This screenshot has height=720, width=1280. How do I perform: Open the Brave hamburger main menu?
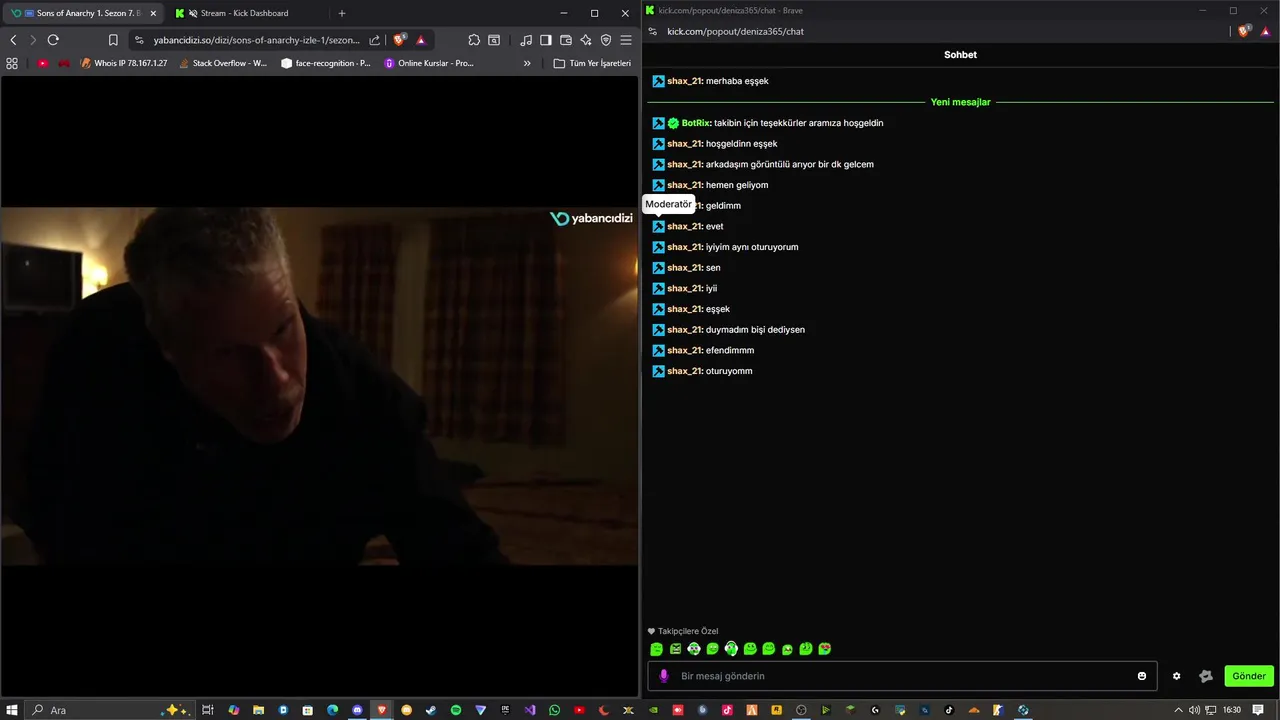(626, 40)
